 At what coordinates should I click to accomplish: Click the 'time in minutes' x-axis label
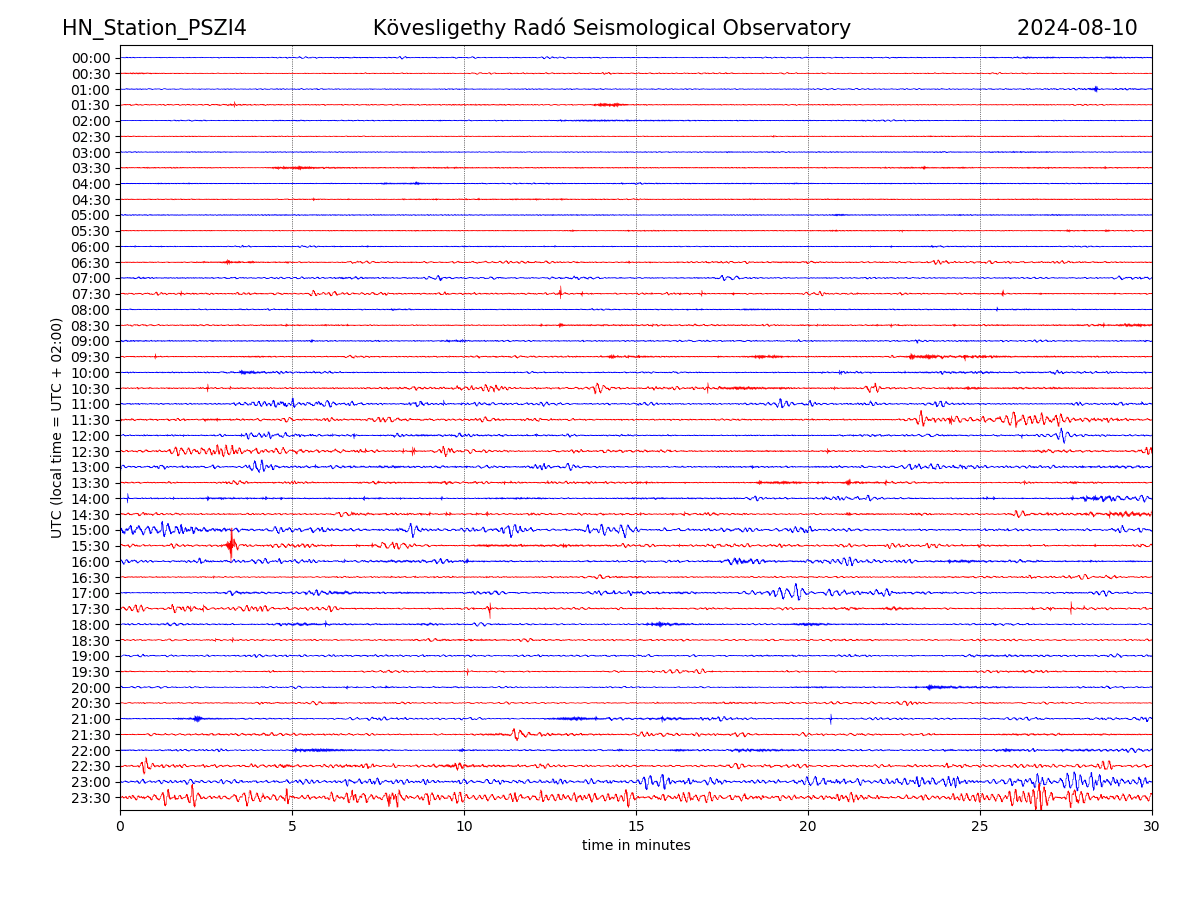click(x=636, y=846)
